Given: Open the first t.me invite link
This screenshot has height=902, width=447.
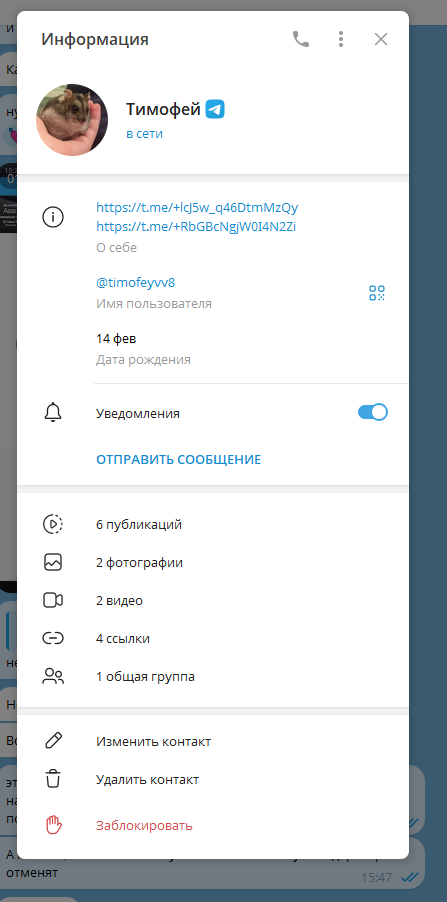Looking at the screenshot, I should (x=197, y=207).
